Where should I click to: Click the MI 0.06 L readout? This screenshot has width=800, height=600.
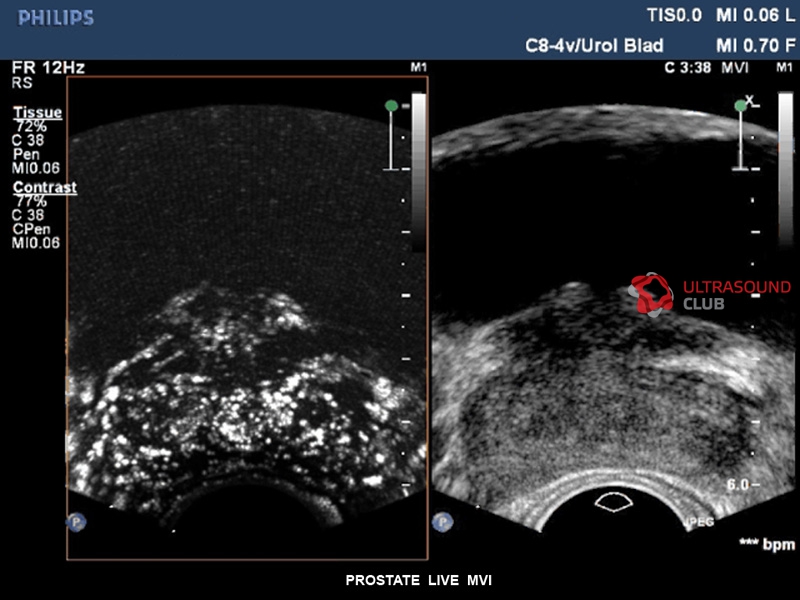pyautogui.click(x=756, y=16)
